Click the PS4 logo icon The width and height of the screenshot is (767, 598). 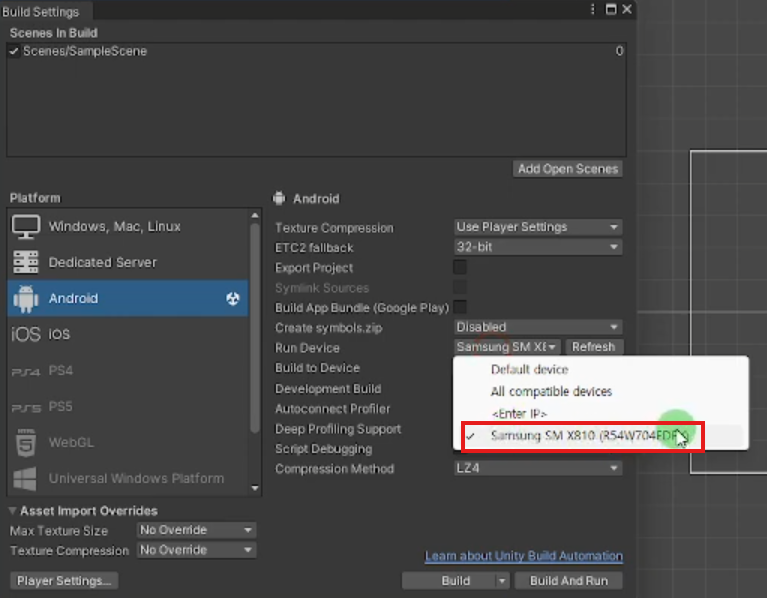pyautogui.click(x=25, y=372)
